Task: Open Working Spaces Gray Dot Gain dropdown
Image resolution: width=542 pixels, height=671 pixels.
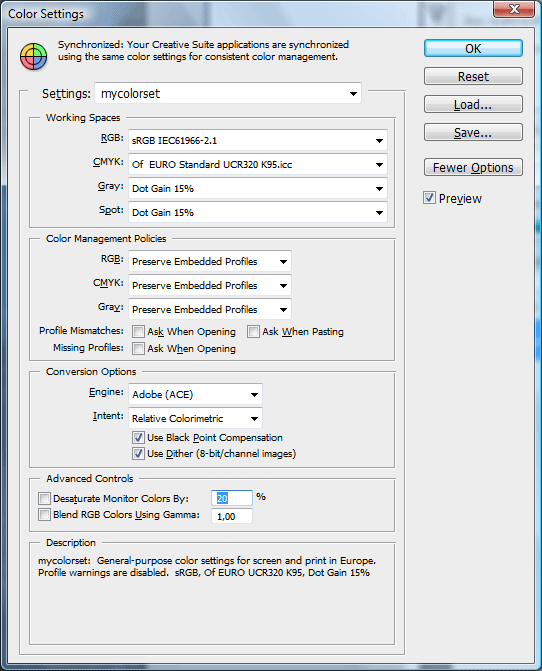Action: [x=258, y=188]
